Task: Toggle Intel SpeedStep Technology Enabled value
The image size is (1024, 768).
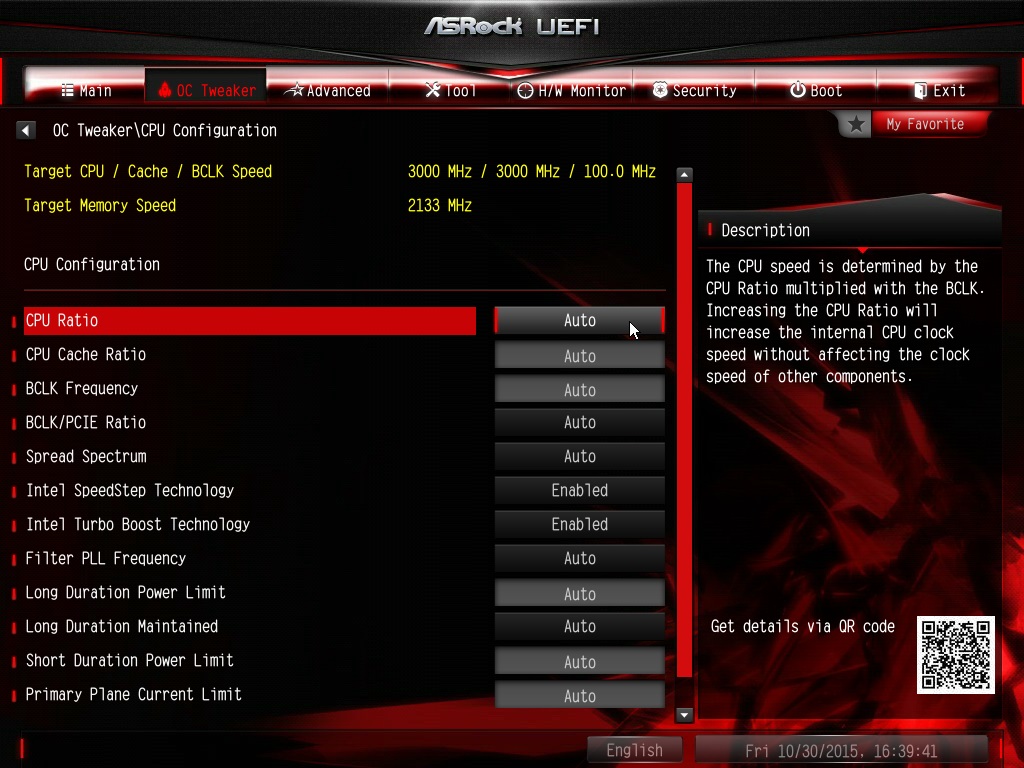Action: [579, 491]
